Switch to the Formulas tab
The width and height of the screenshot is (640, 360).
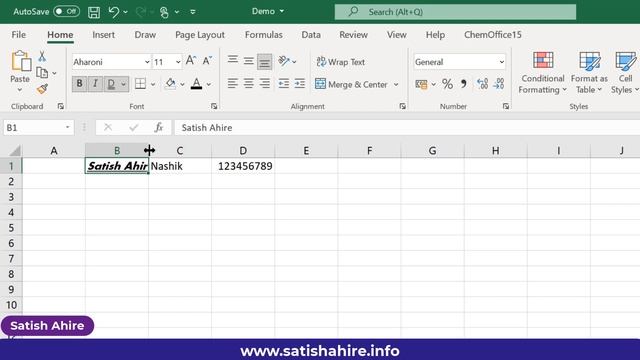tap(264, 35)
